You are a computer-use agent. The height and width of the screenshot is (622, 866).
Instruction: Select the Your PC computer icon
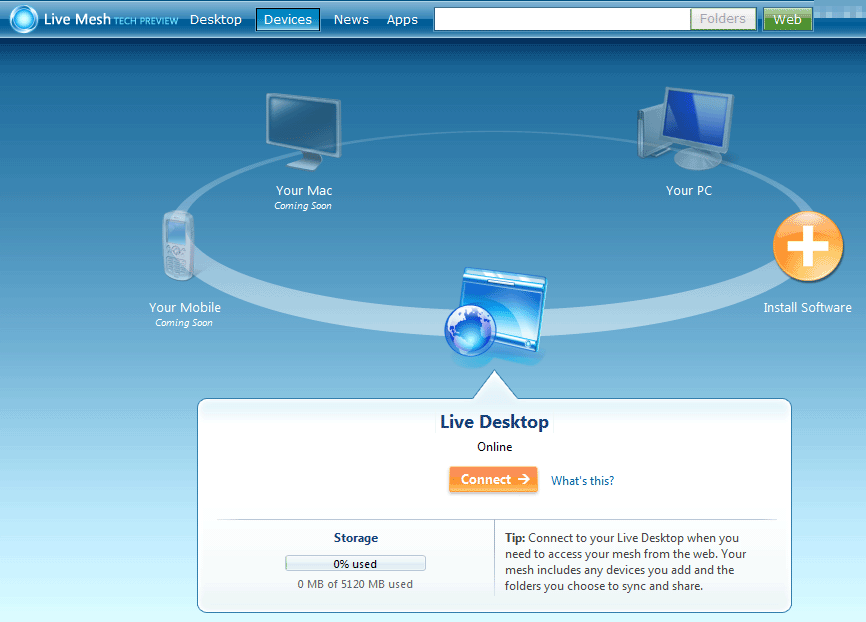coord(686,128)
